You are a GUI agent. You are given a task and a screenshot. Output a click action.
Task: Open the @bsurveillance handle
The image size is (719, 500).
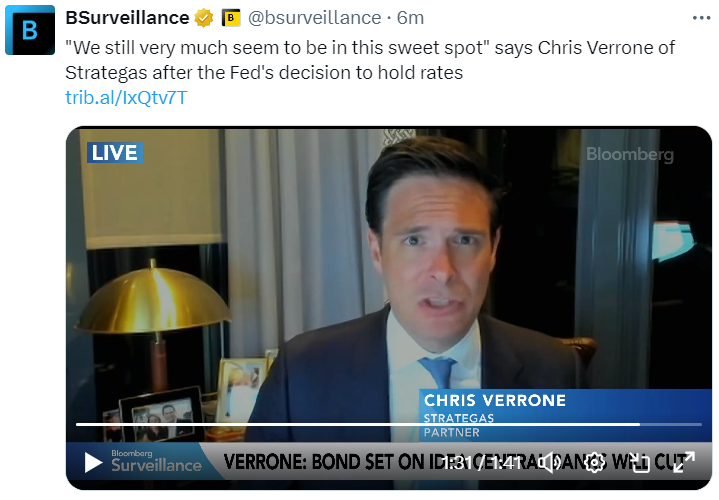pyautogui.click(x=315, y=18)
